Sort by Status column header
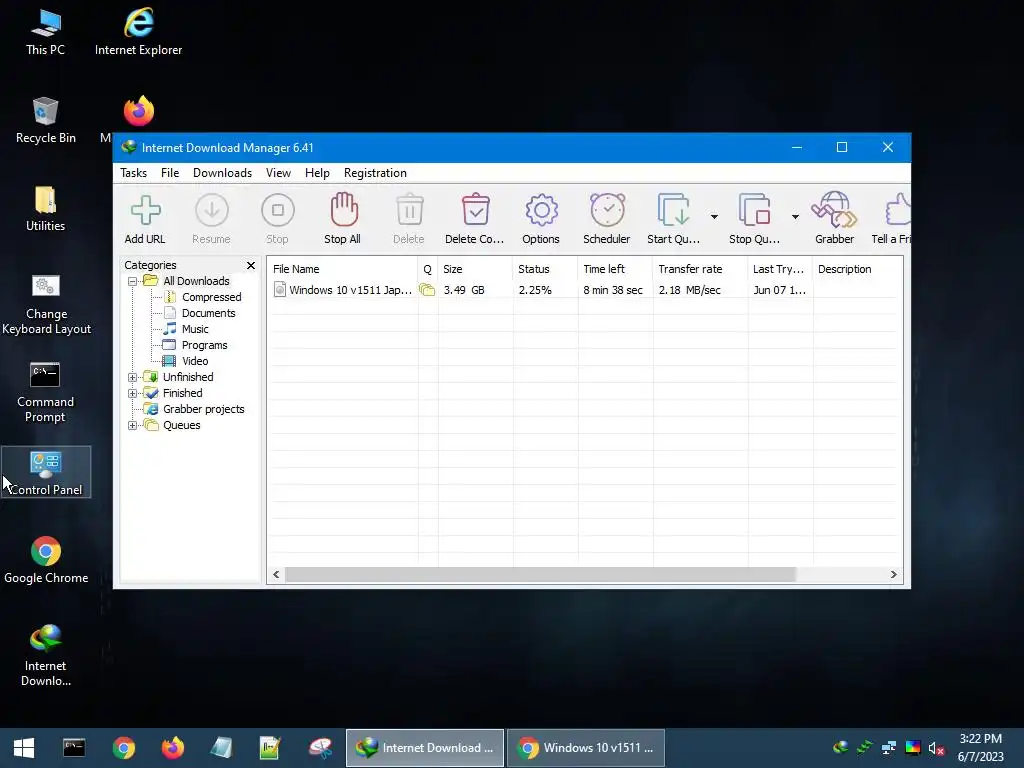1024x768 pixels. pyautogui.click(x=545, y=269)
